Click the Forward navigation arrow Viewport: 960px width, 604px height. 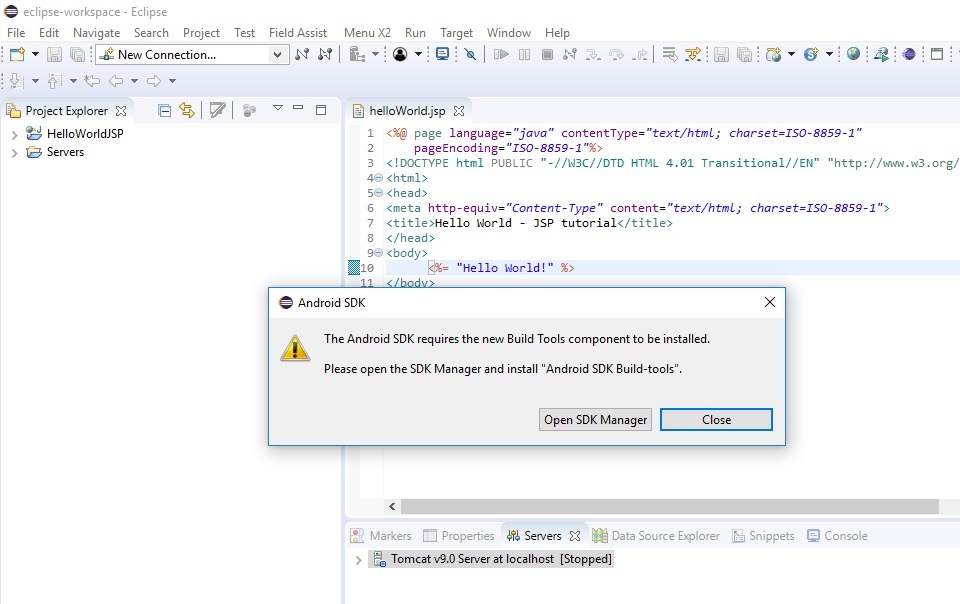(154, 80)
